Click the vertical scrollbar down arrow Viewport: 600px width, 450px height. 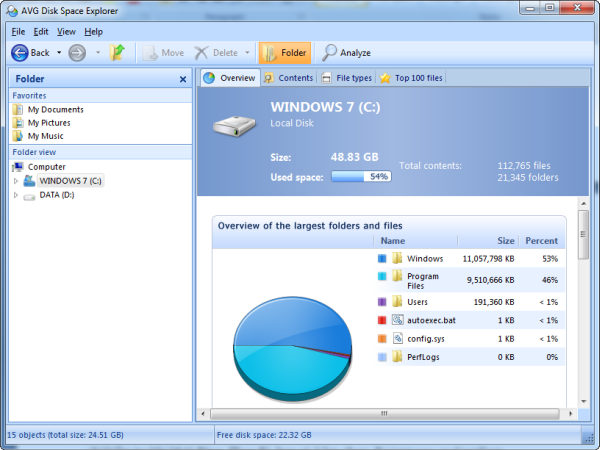(584, 401)
